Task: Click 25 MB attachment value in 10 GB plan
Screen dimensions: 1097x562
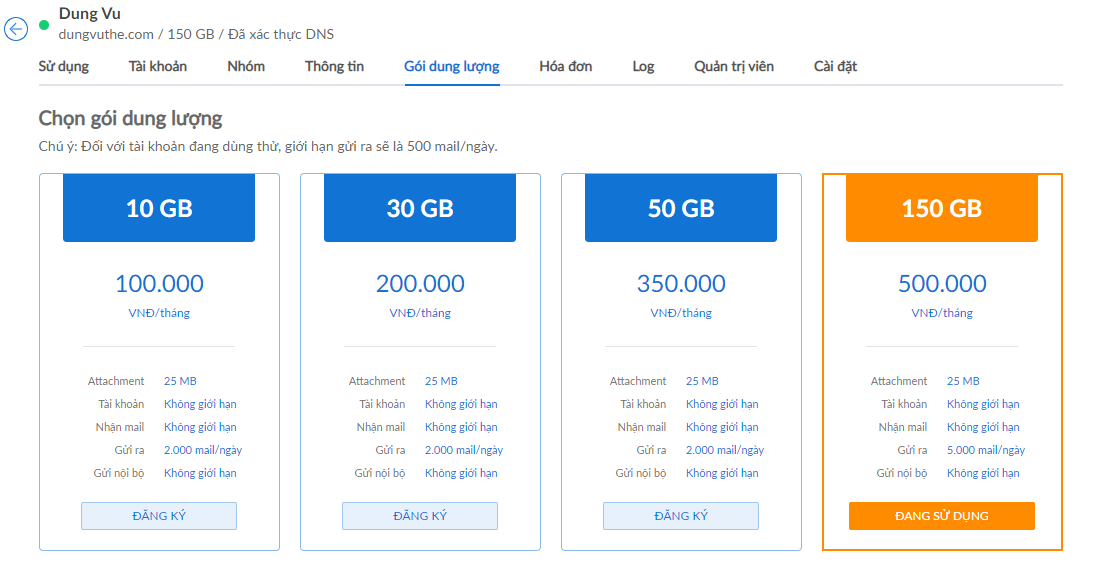Action: coord(181,381)
